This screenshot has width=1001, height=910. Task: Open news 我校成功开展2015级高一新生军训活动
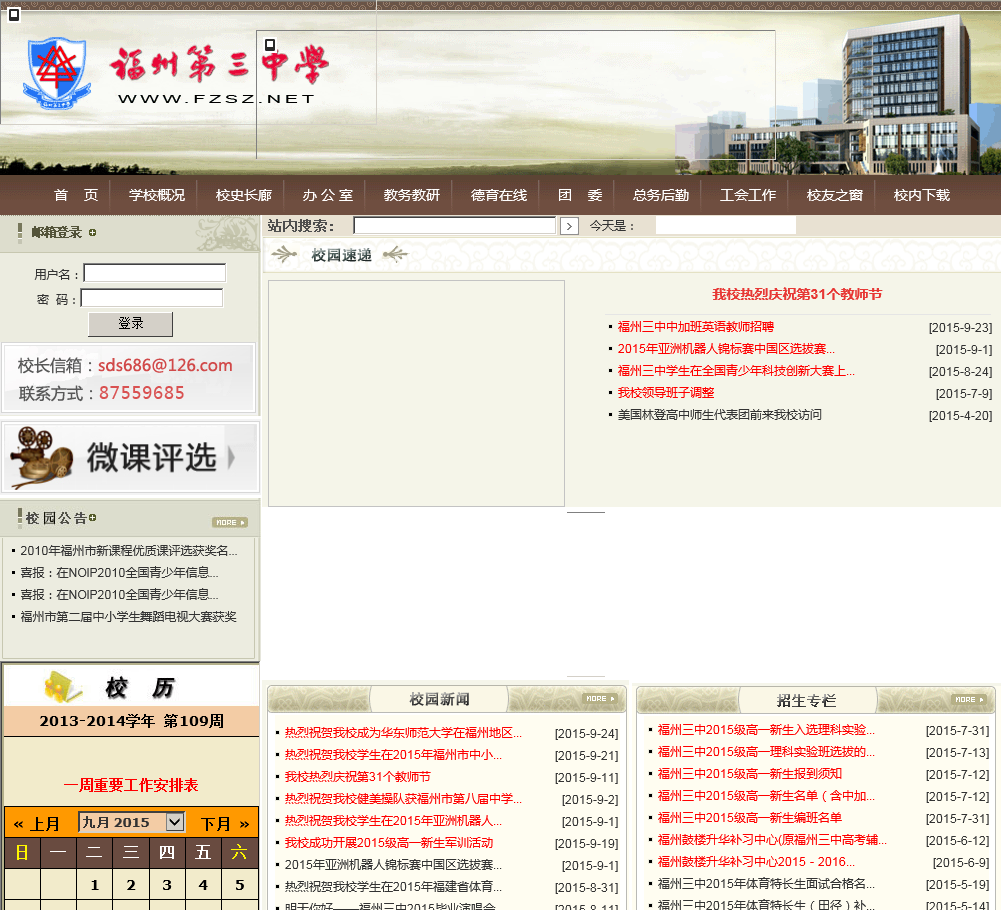389,843
